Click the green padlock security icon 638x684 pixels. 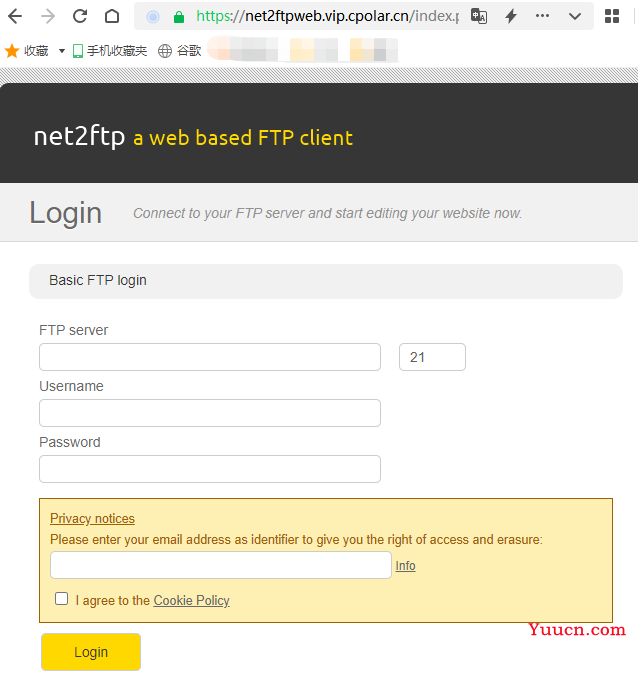pos(179,17)
